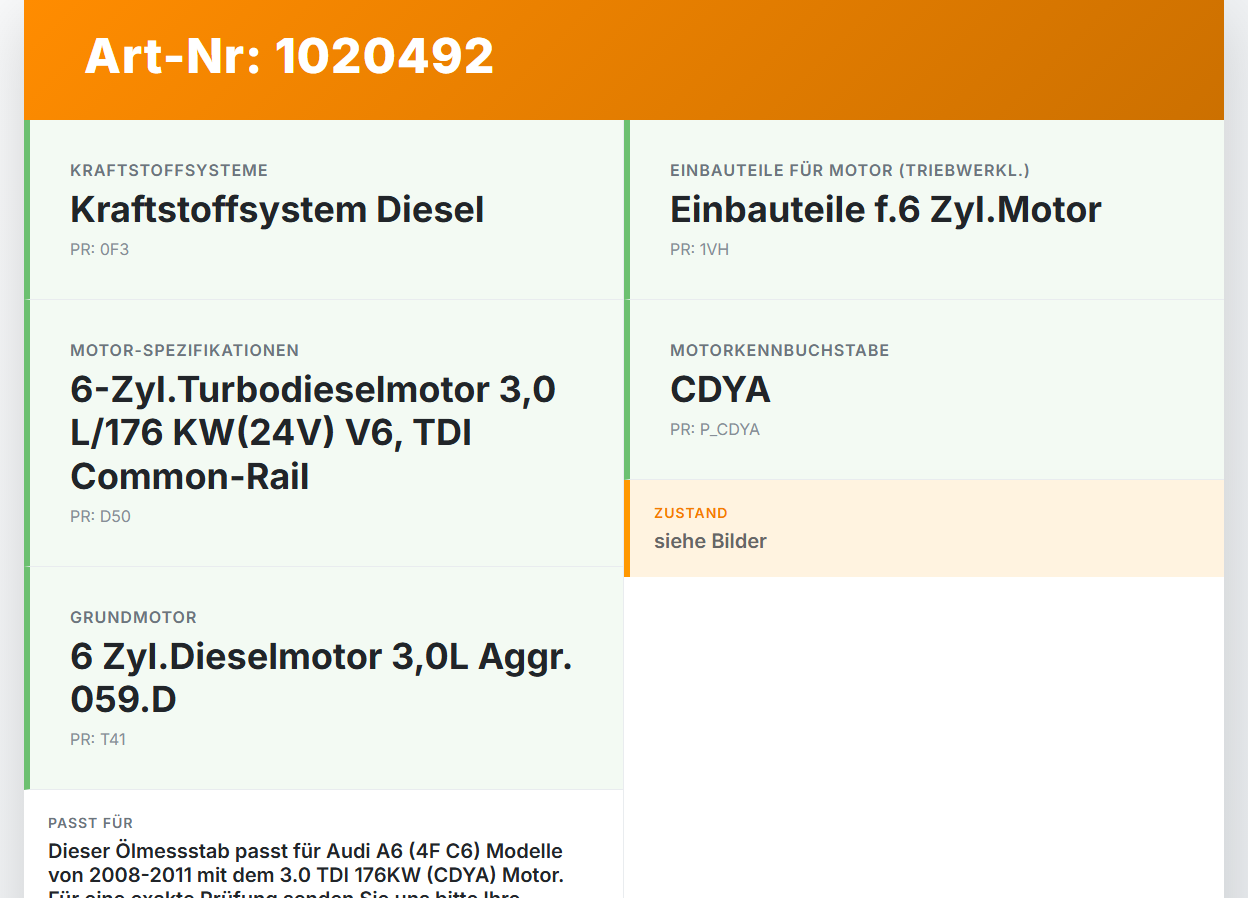1248x898 pixels.
Task: Click the Kraftstoffsystem Diesel value
Action: coord(277,210)
